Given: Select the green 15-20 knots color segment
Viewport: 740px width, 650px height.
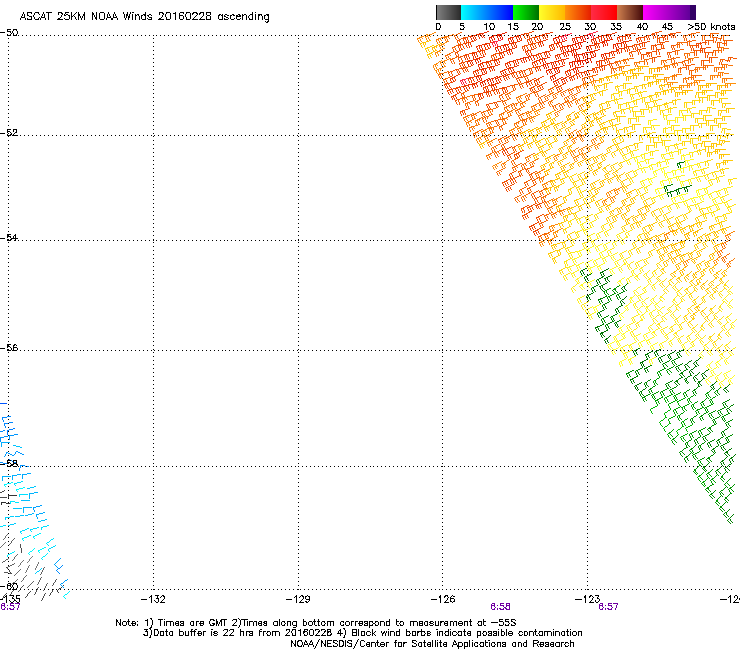Looking at the screenshot, I should tap(526, 12).
